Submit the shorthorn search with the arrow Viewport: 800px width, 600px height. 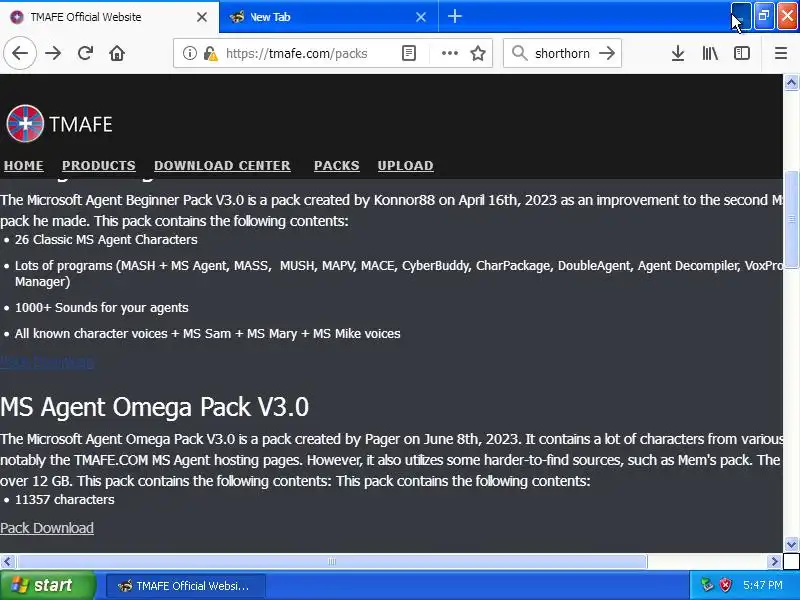coord(607,53)
